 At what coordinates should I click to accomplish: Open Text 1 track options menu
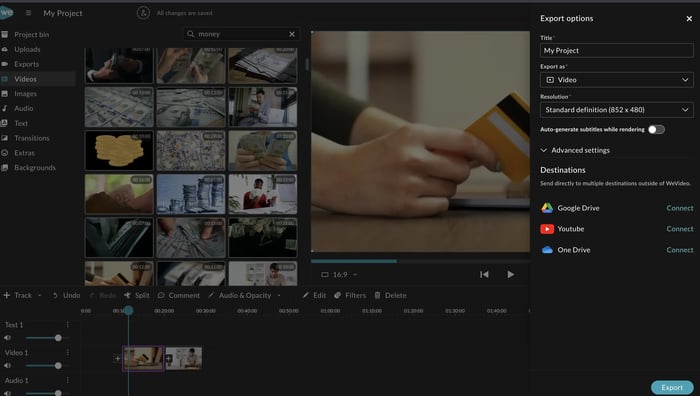pyautogui.click(x=67, y=325)
